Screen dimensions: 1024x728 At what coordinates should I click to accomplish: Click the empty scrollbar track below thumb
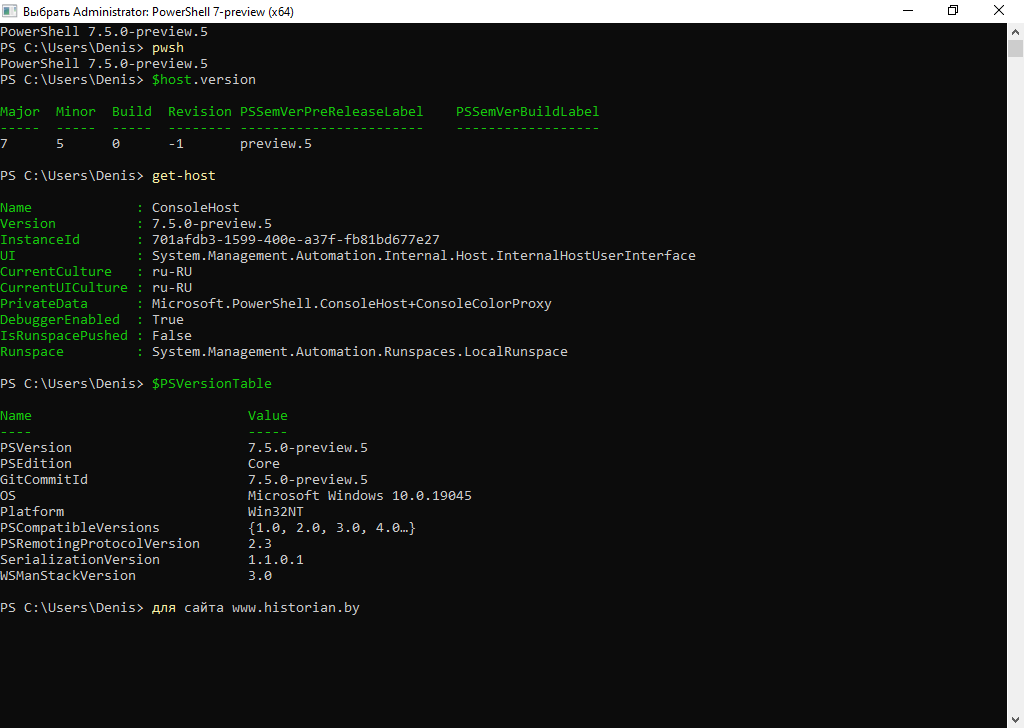point(1015,400)
